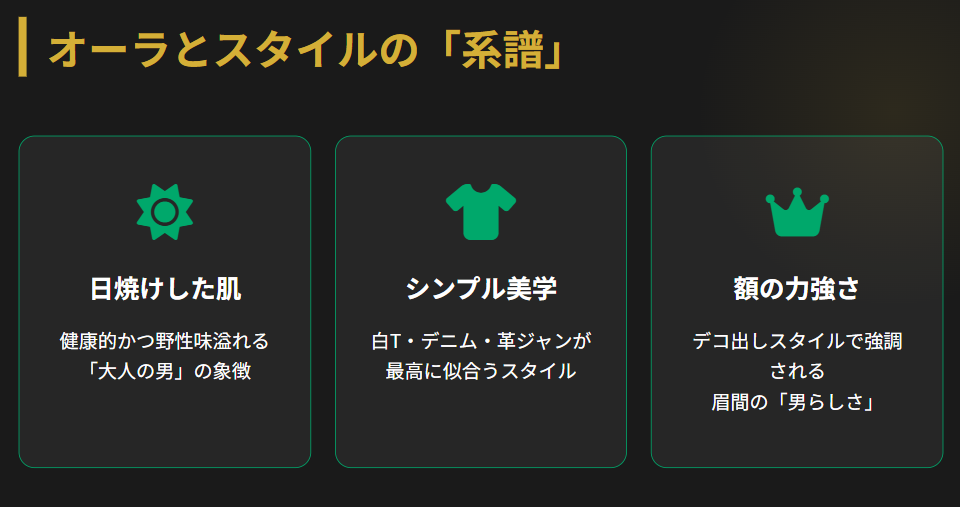Select the 日焼けした肌 card heading
This screenshot has width=960, height=507.
point(165,289)
